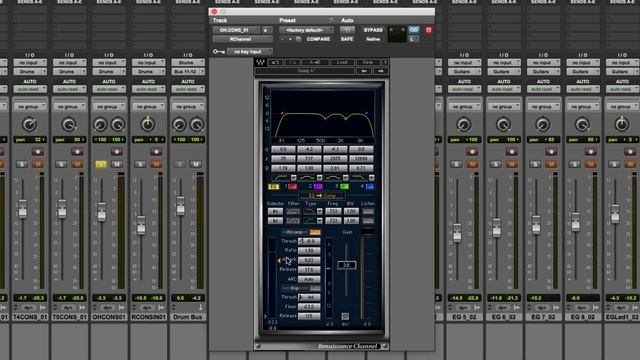
Task: Click record arm button on RCONSIN01 track
Action: click(156, 152)
